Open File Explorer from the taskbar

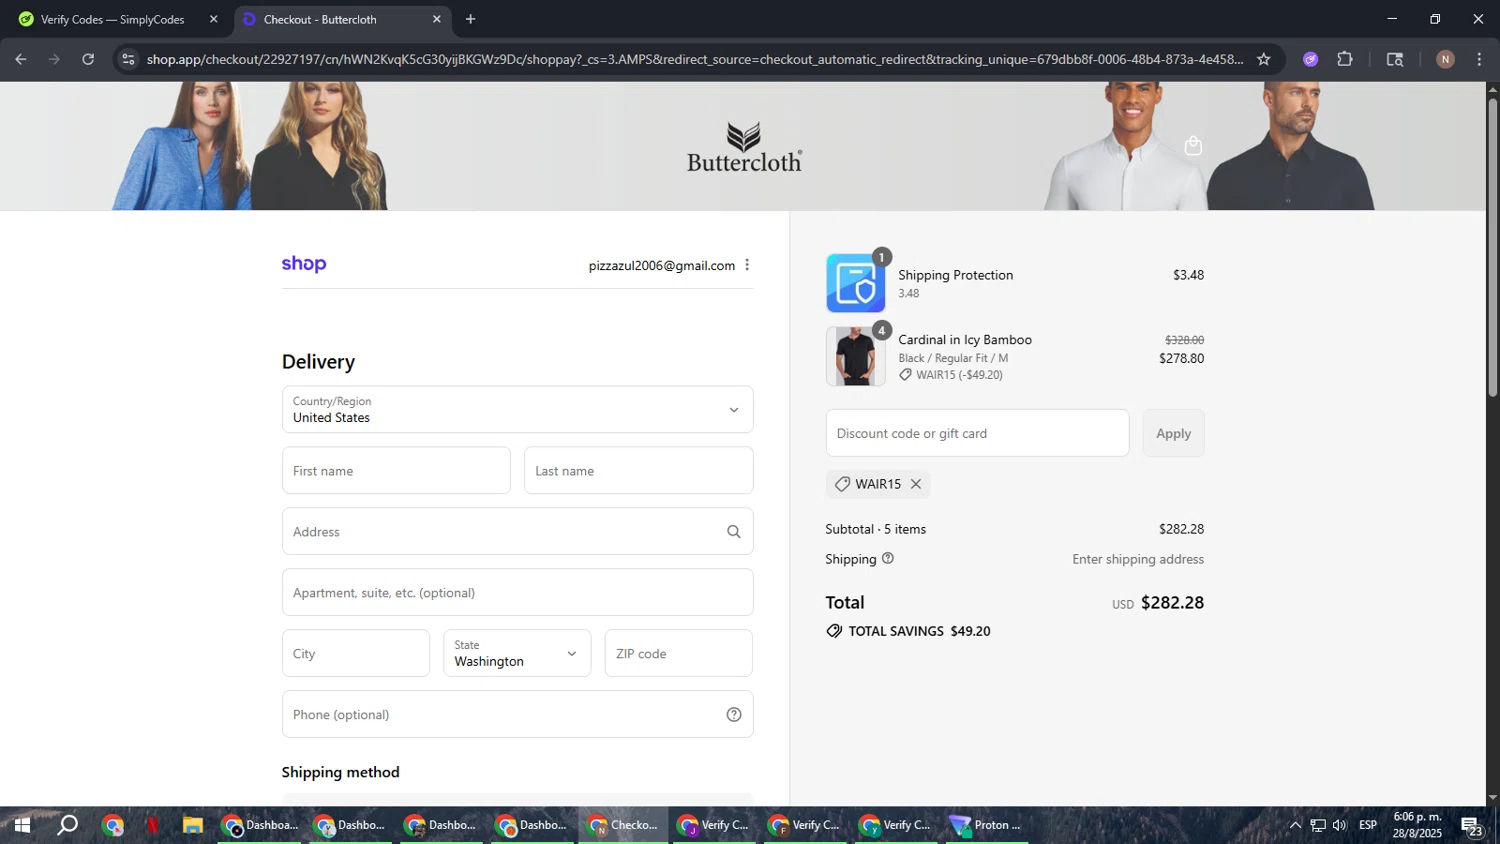coord(193,826)
